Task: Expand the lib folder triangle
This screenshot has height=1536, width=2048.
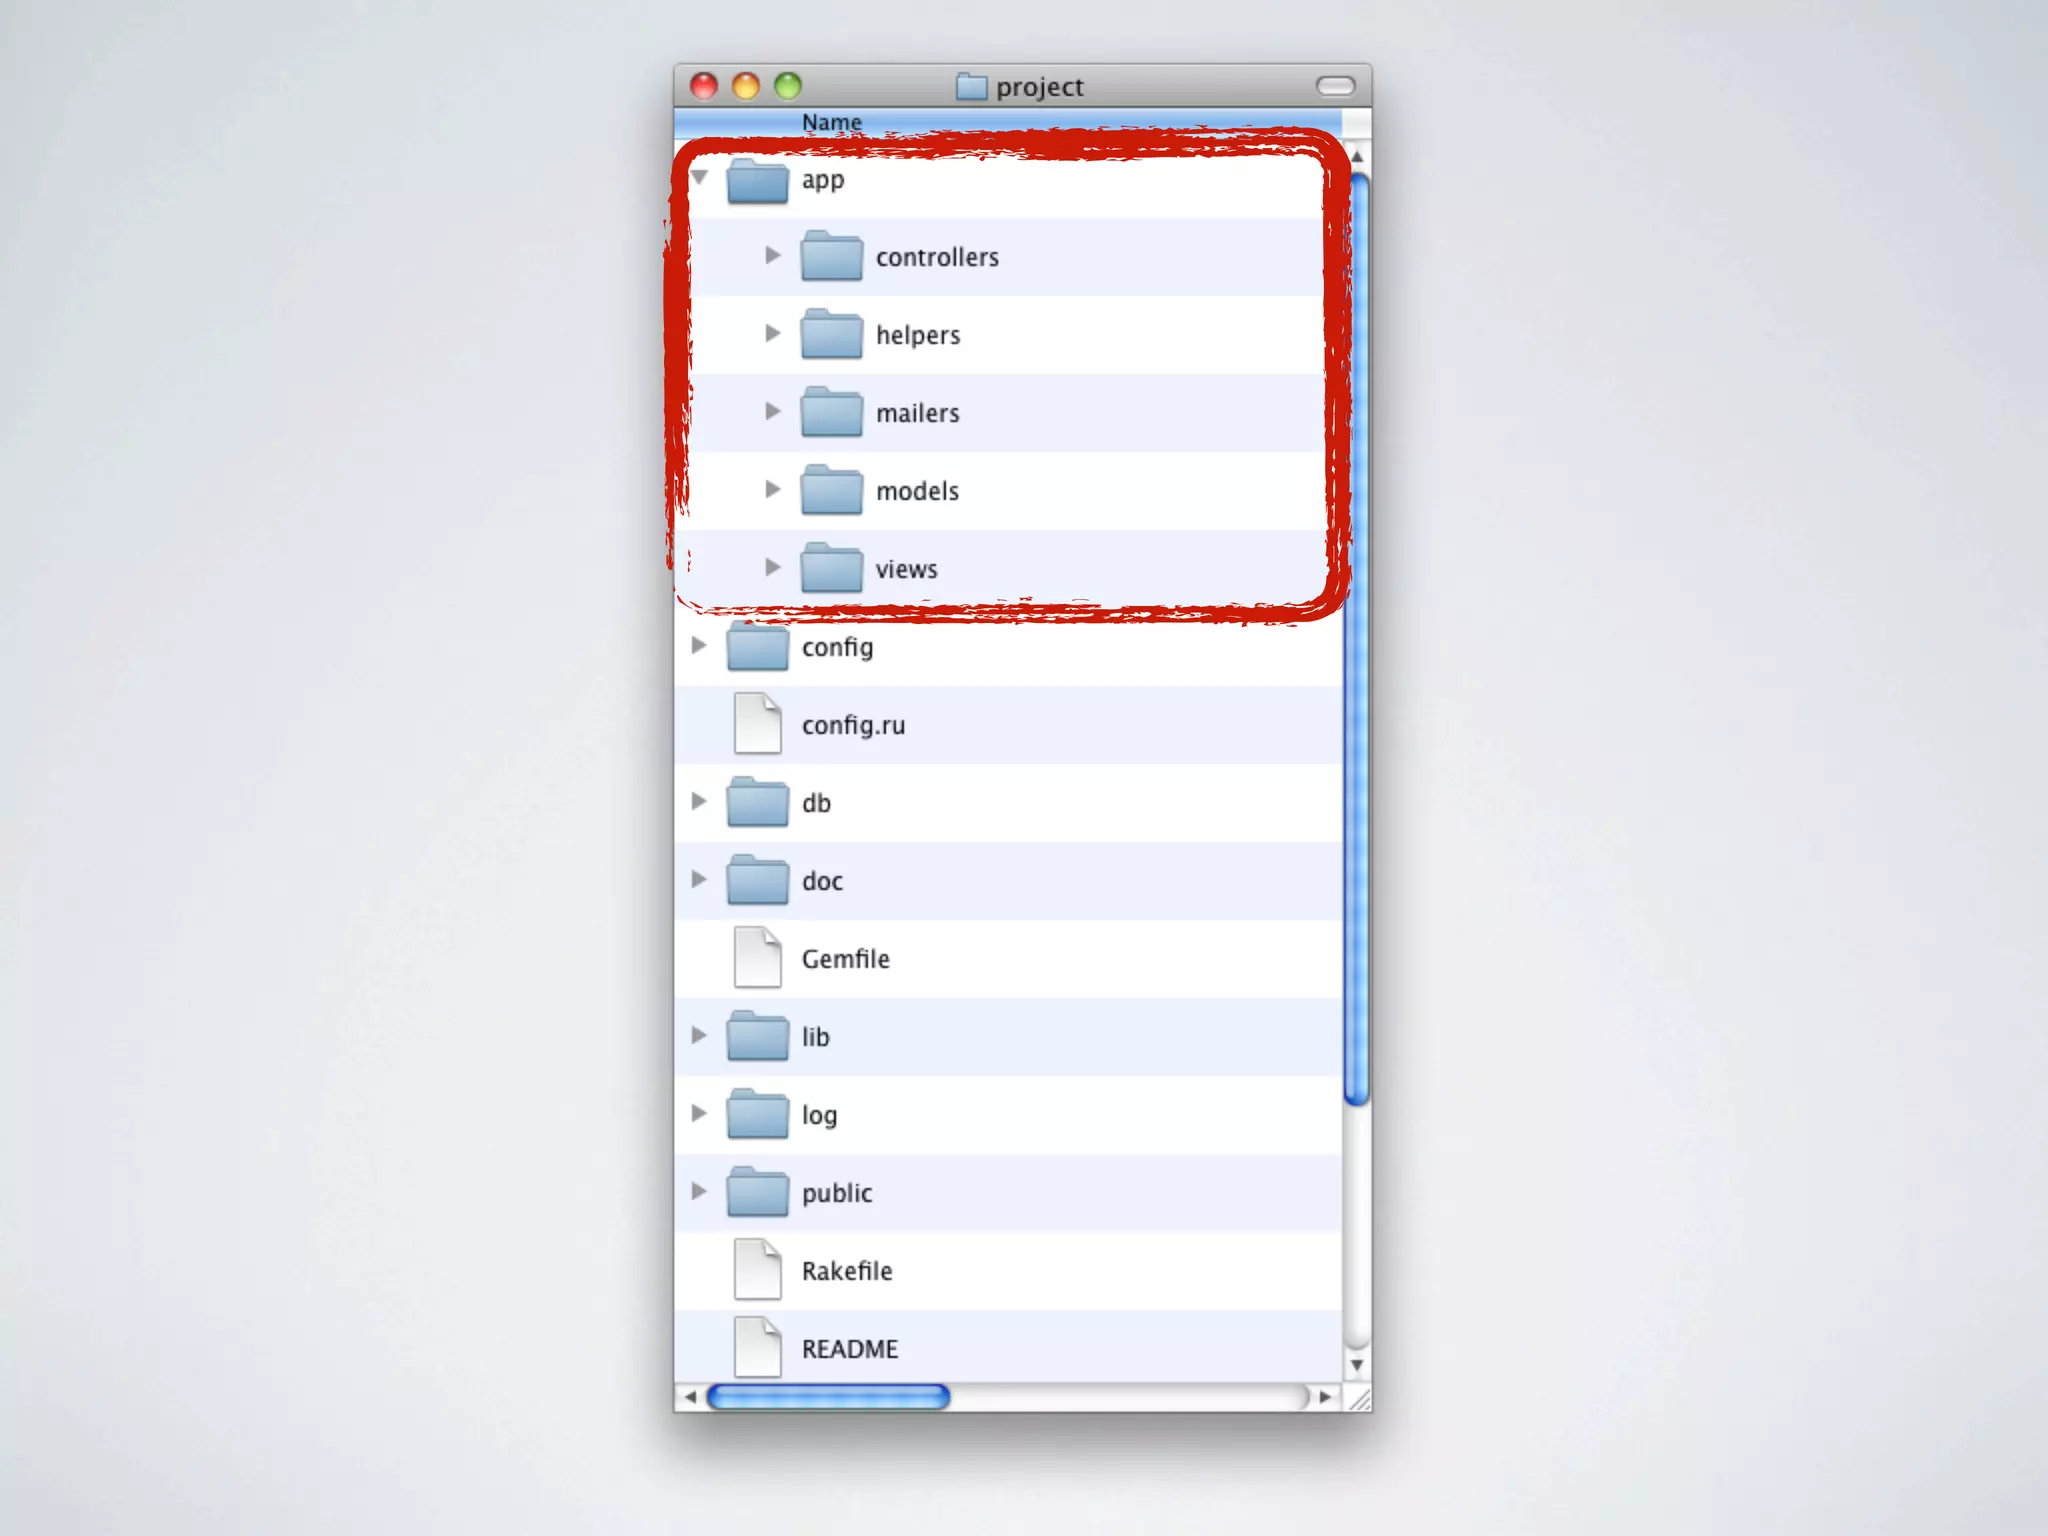Action: click(x=699, y=1035)
